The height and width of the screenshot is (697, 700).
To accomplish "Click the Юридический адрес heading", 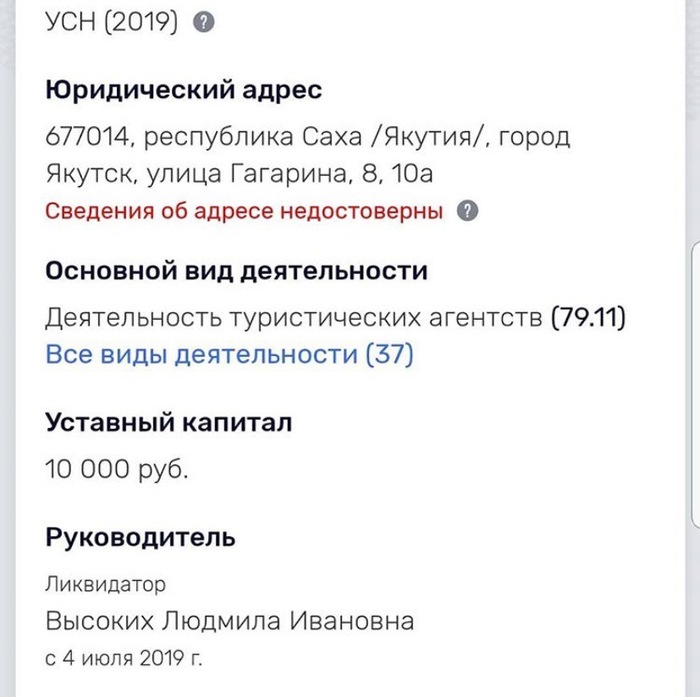I will [x=184, y=91].
